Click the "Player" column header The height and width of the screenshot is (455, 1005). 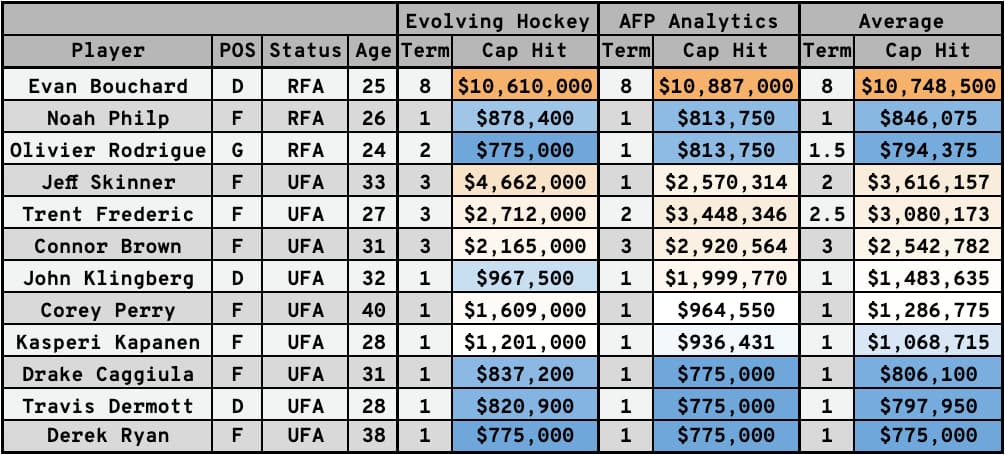click(x=108, y=51)
